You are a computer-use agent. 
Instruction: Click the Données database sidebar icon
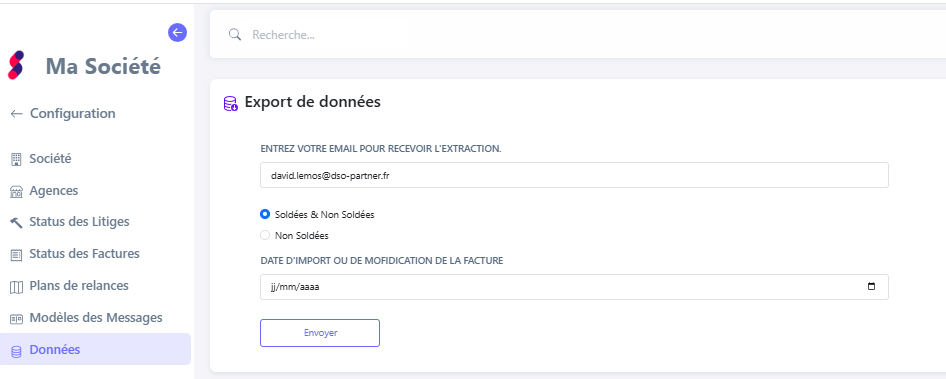pyautogui.click(x=16, y=351)
